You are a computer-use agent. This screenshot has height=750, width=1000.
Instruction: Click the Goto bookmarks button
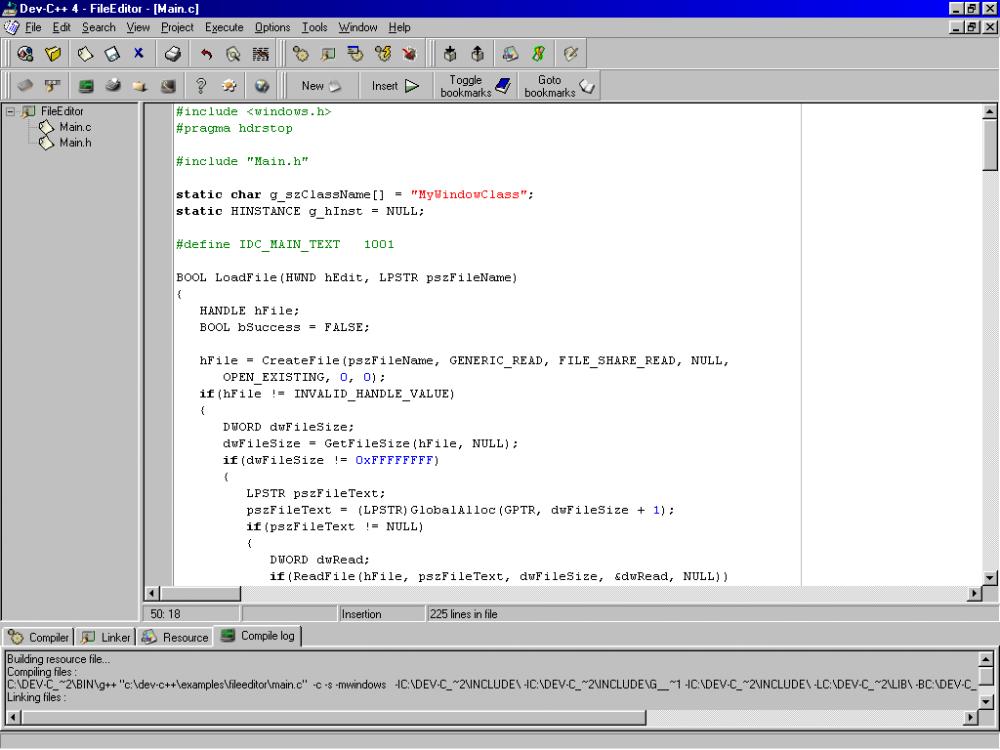560,86
